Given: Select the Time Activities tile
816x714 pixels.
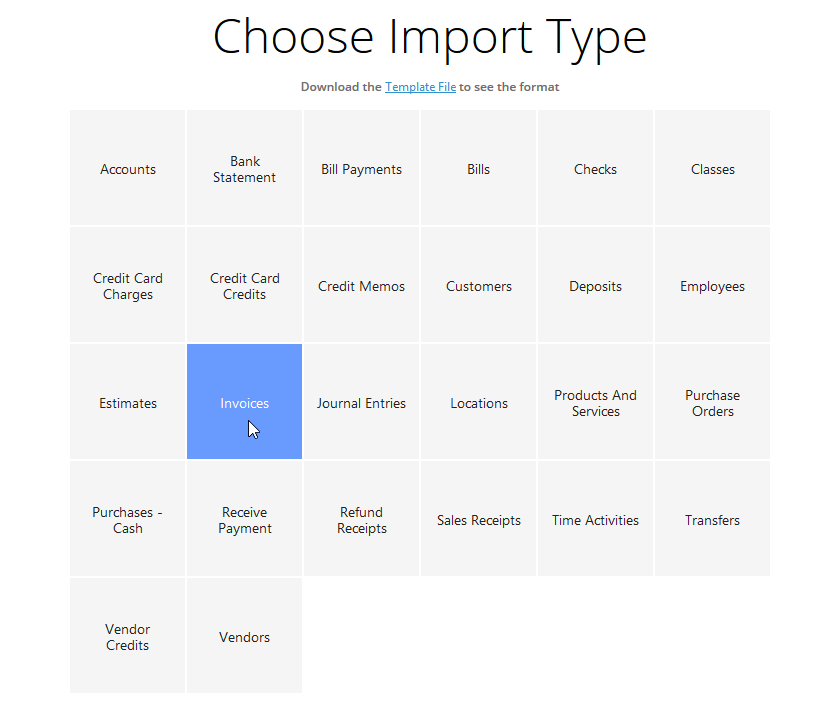Looking at the screenshot, I should [x=595, y=518].
